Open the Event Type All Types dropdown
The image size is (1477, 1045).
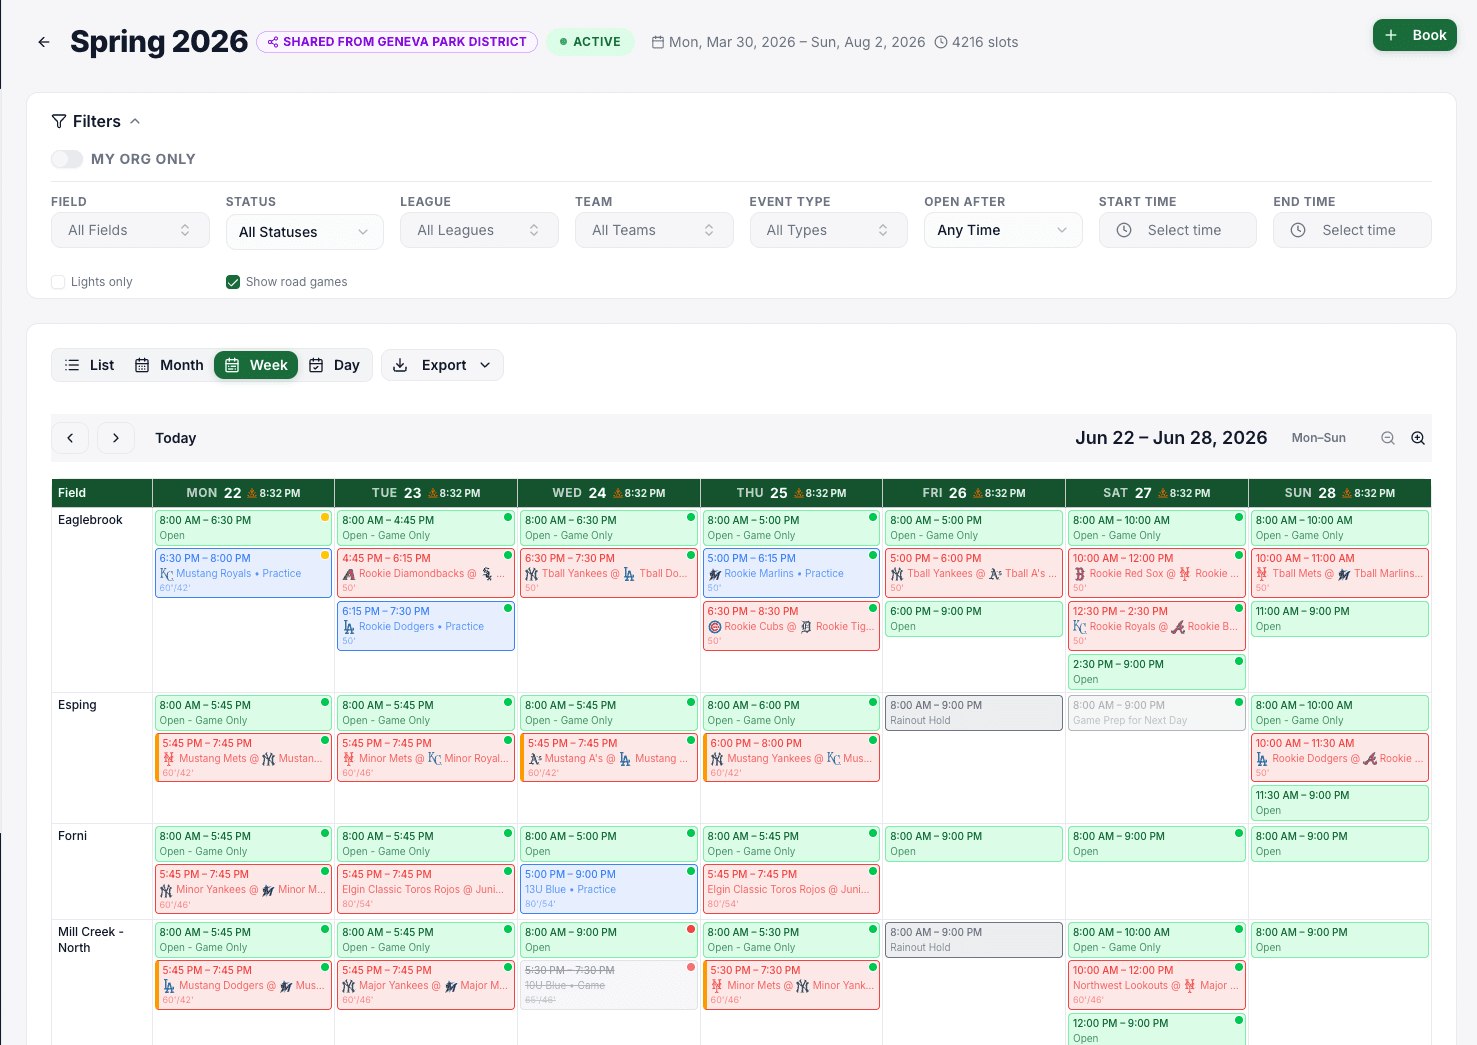click(x=829, y=230)
